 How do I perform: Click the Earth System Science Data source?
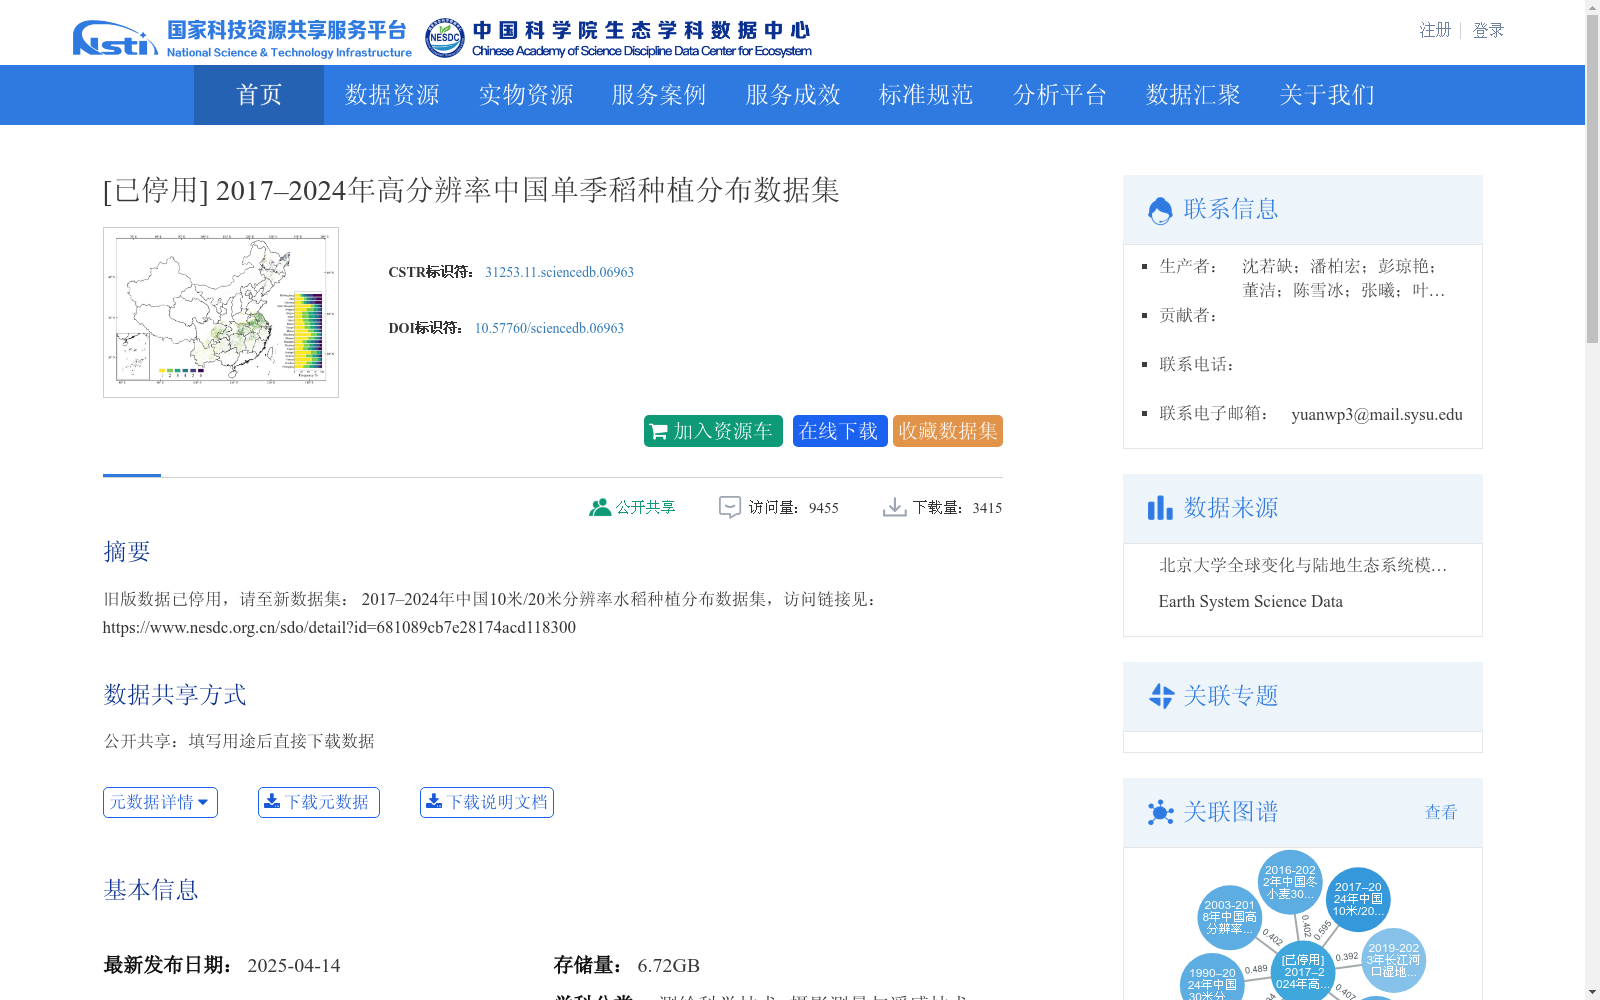click(x=1250, y=601)
